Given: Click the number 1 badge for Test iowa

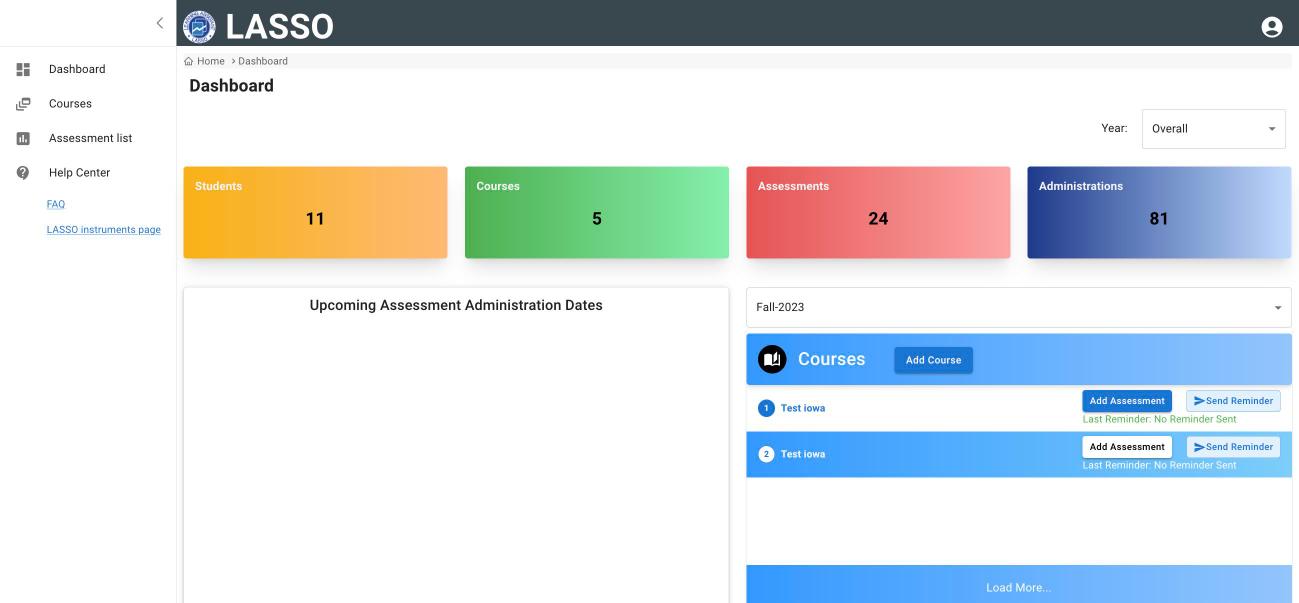Looking at the screenshot, I should click(x=767, y=408).
